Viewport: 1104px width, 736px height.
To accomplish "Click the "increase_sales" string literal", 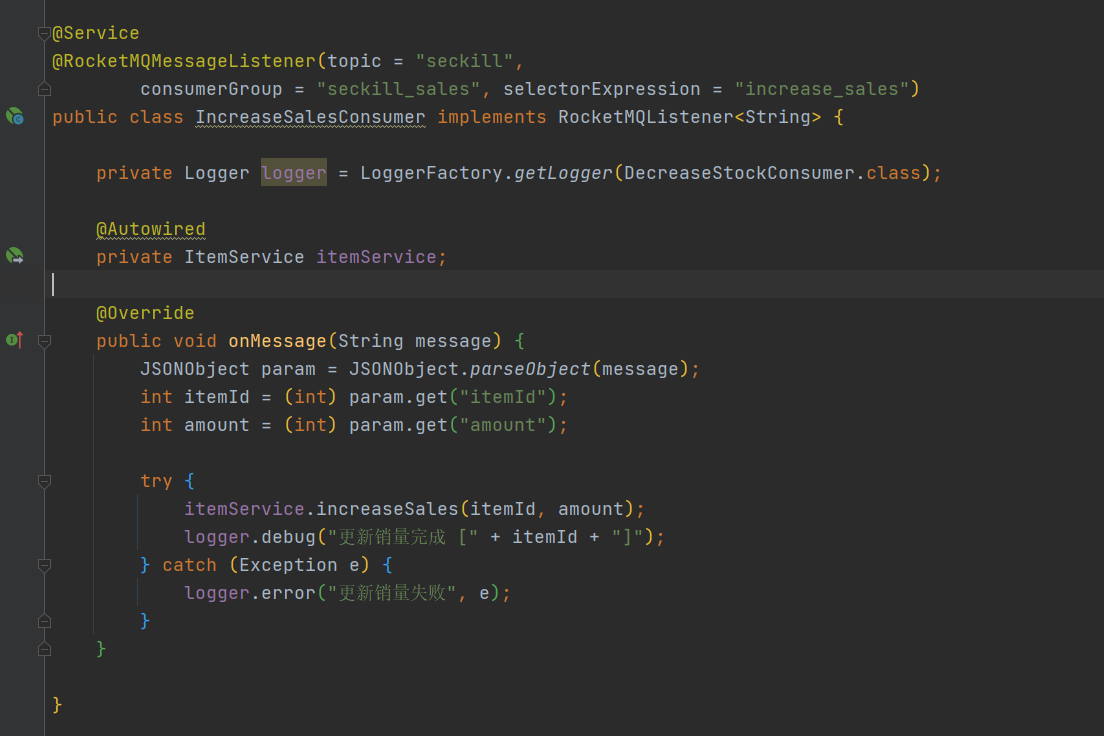I will pos(822,89).
